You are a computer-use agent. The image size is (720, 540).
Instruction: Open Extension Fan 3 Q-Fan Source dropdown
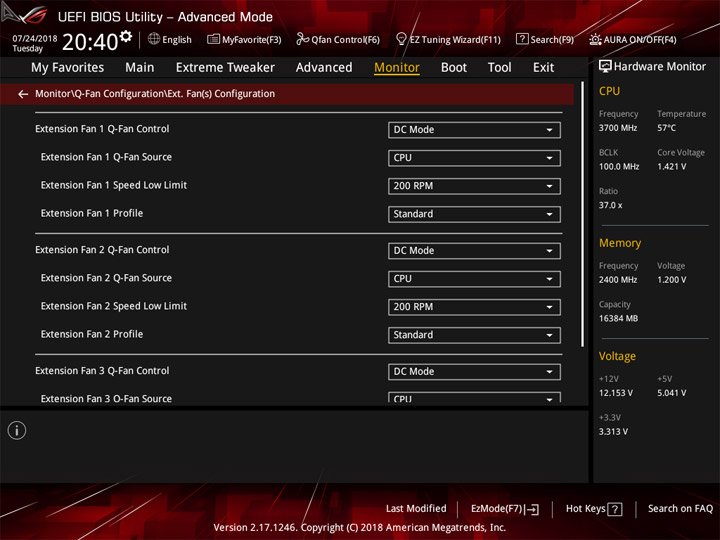[474, 398]
